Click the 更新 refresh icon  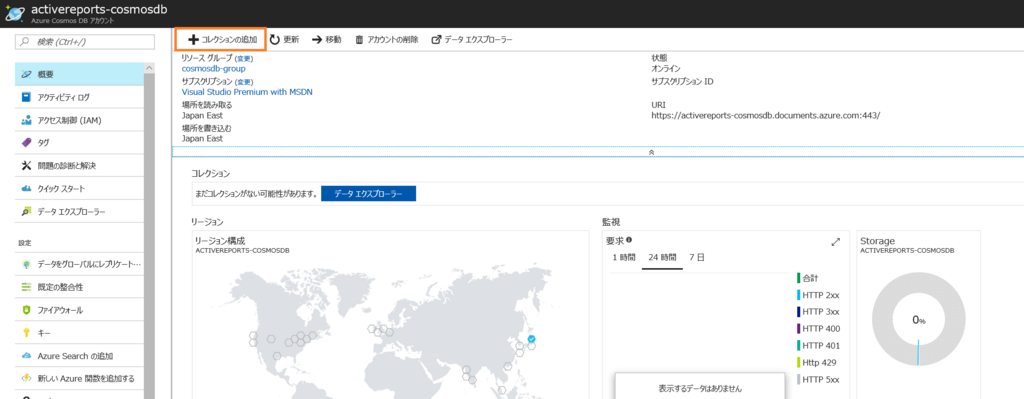click(275, 40)
